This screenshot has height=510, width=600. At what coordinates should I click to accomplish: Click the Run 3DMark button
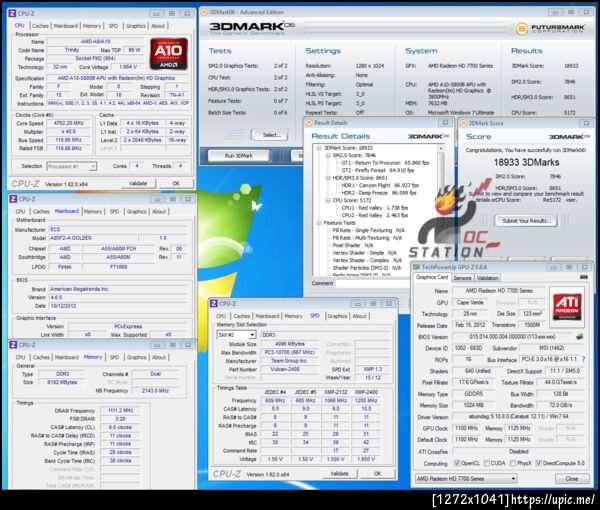[238, 156]
